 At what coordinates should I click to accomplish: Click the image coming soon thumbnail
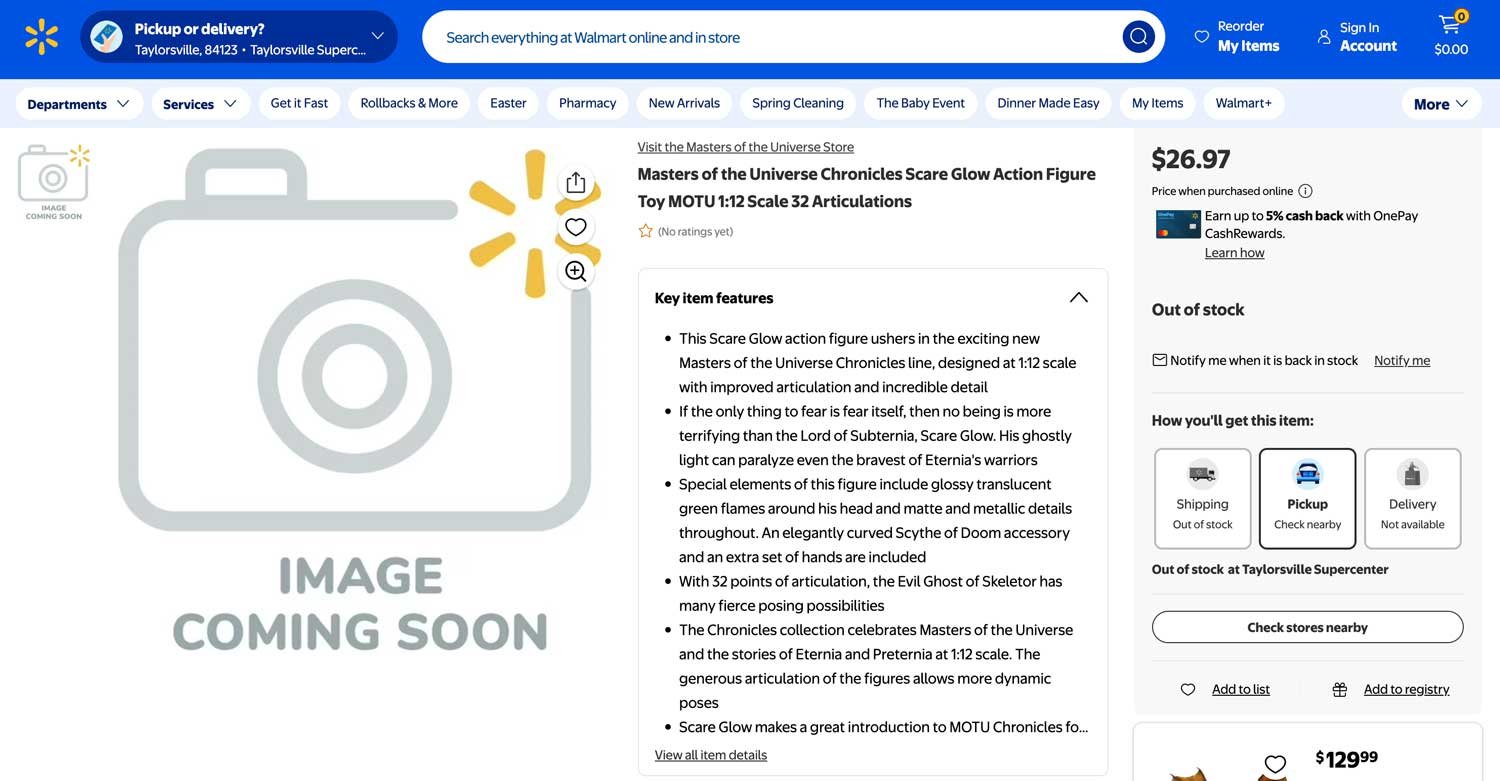(x=54, y=181)
